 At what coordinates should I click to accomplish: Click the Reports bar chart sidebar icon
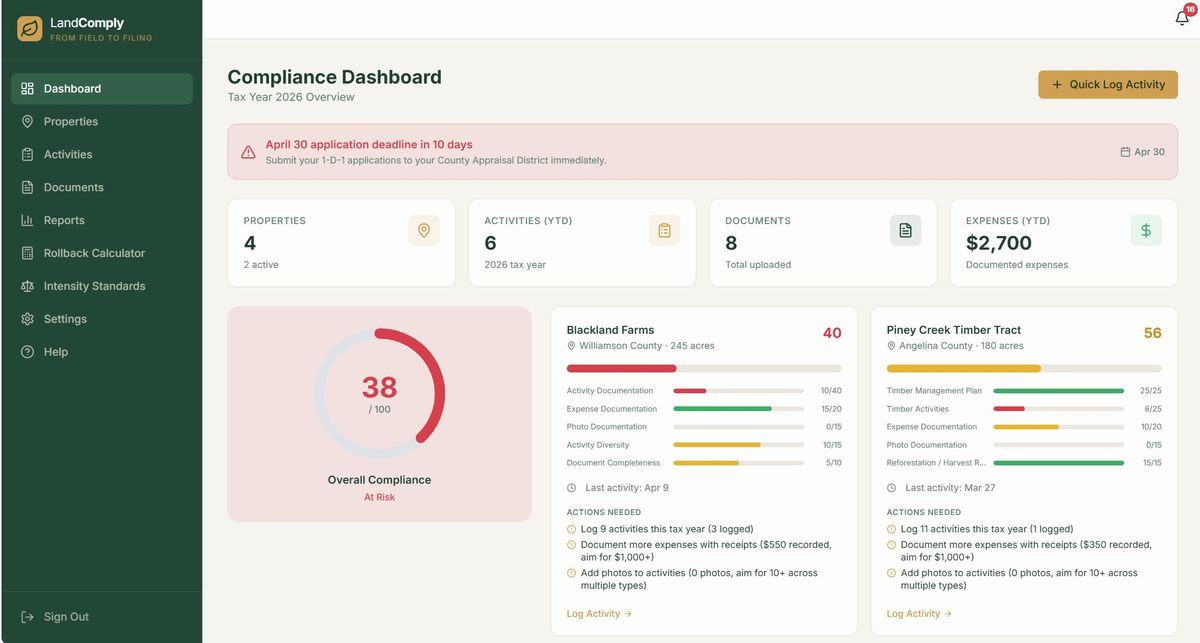[27, 220]
